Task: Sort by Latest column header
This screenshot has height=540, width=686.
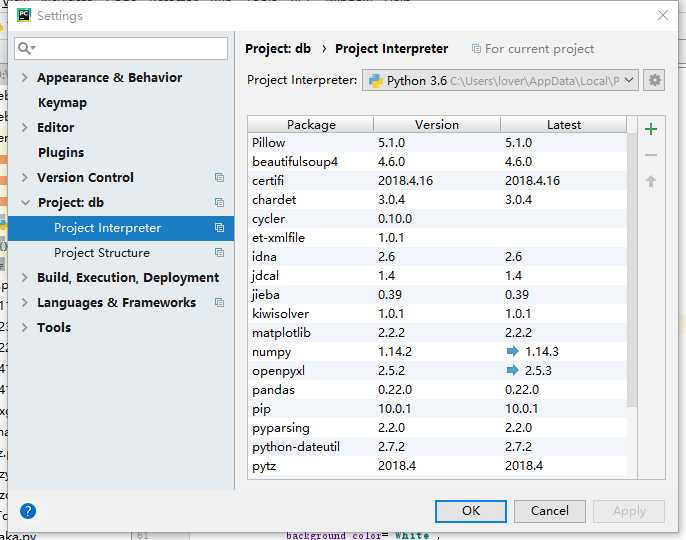Action: [x=564, y=125]
